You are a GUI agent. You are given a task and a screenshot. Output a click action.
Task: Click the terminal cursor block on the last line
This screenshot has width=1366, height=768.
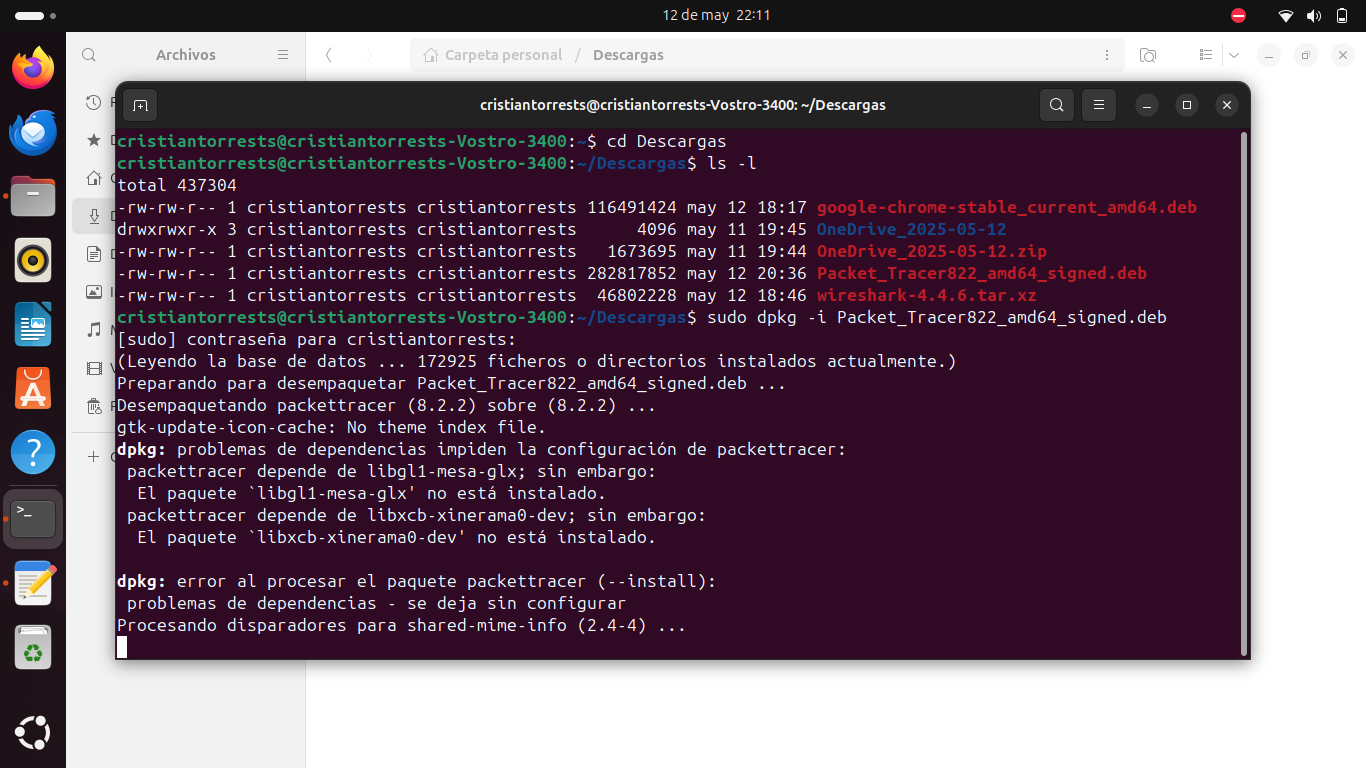click(x=122, y=647)
